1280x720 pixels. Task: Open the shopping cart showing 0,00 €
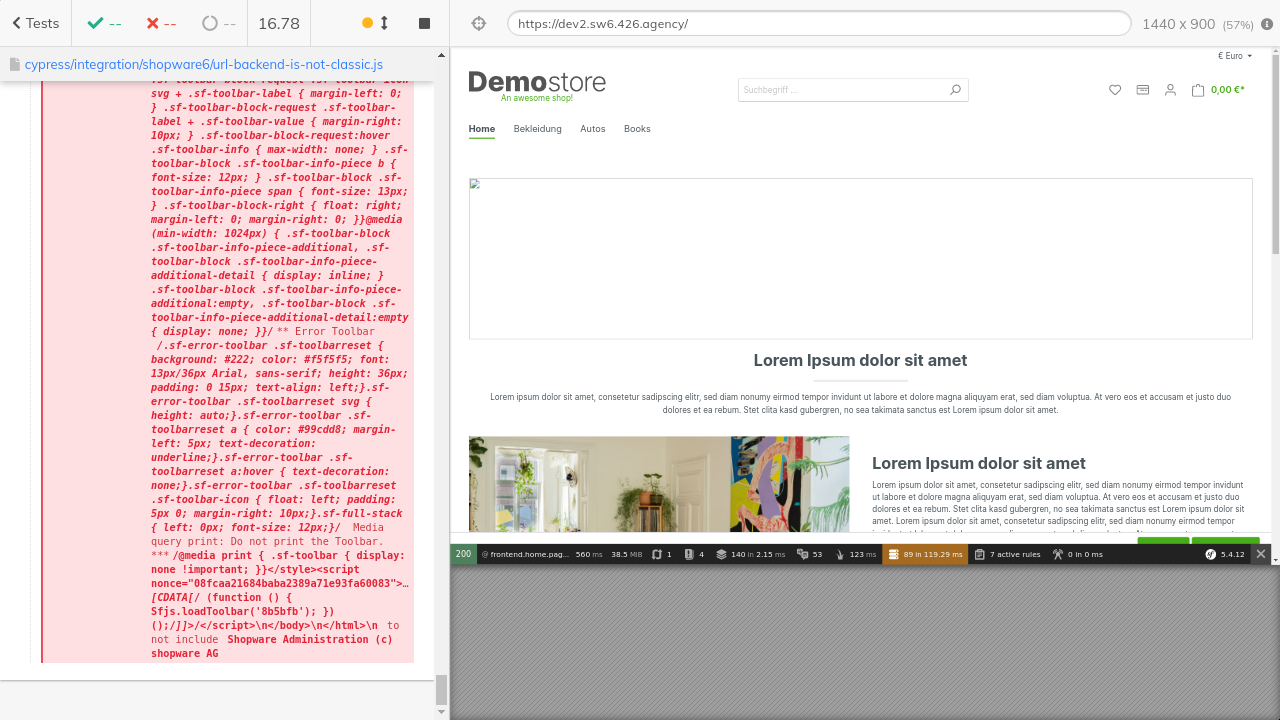point(1218,90)
